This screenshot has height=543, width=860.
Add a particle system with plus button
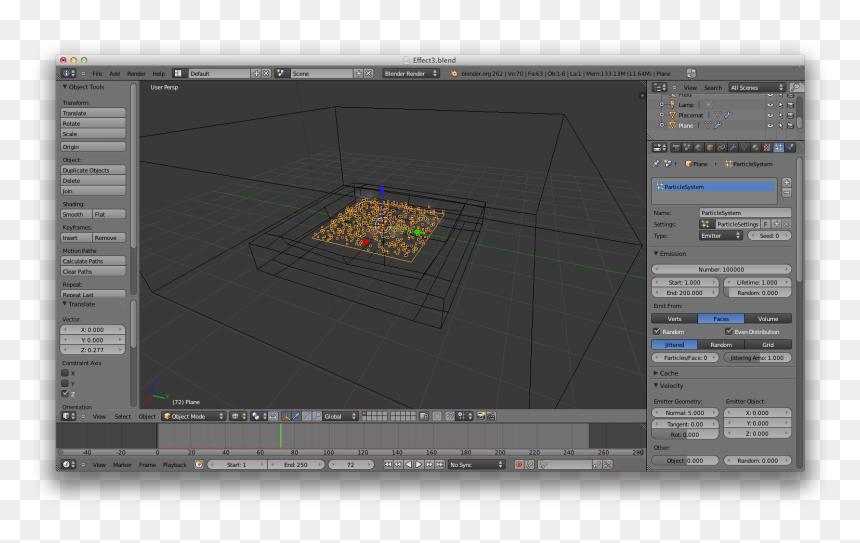point(787,182)
